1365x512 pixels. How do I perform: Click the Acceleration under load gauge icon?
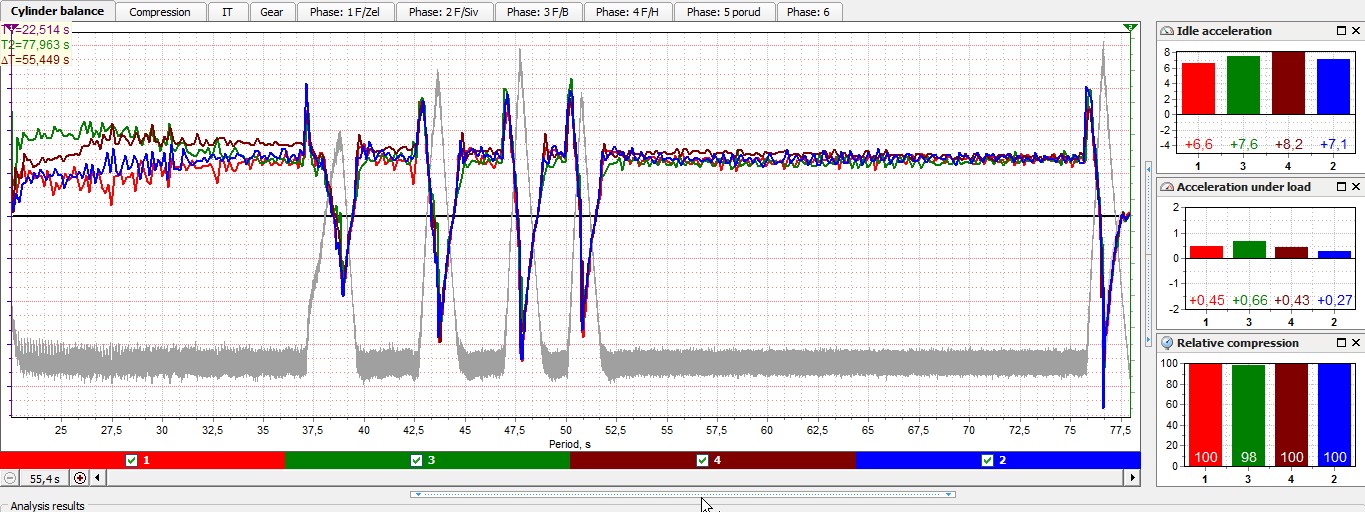[1167, 187]
